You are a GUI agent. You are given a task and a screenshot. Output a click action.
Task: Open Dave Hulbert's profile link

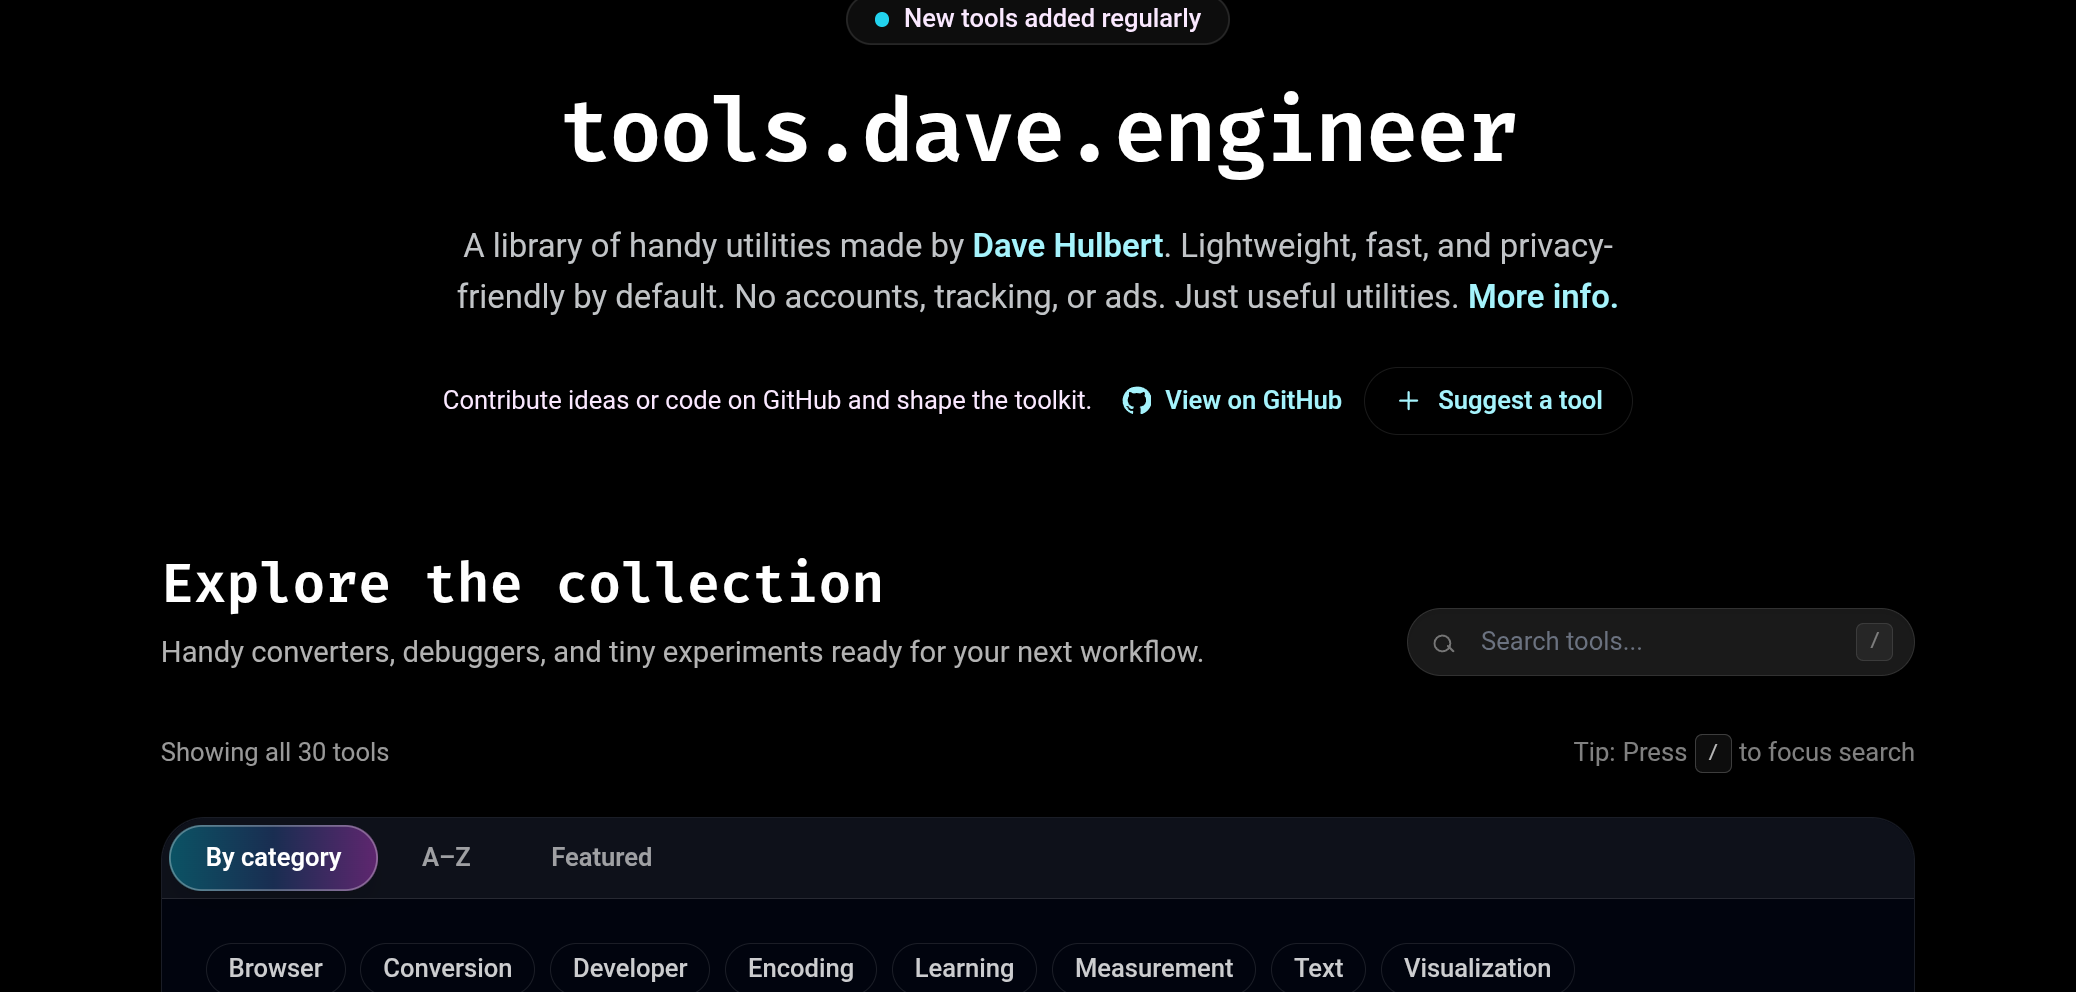click(x=1067, y=246)
